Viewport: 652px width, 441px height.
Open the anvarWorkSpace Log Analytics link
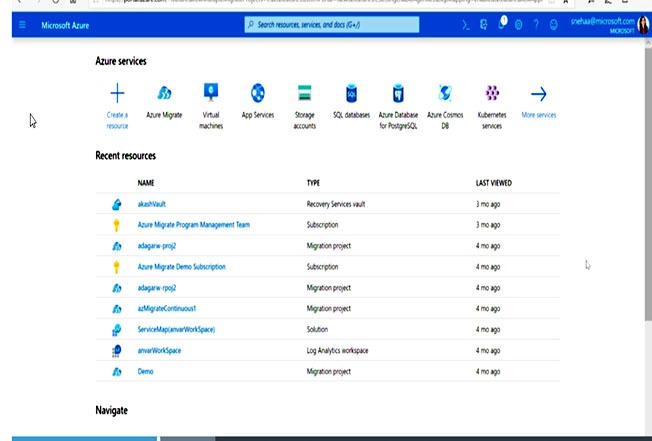159,350
